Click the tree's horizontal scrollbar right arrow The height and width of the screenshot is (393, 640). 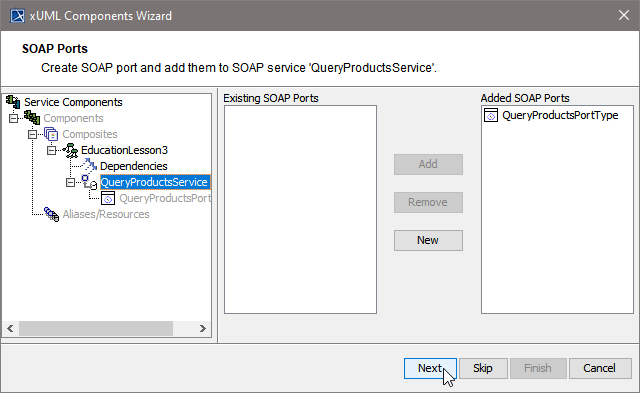202,329
